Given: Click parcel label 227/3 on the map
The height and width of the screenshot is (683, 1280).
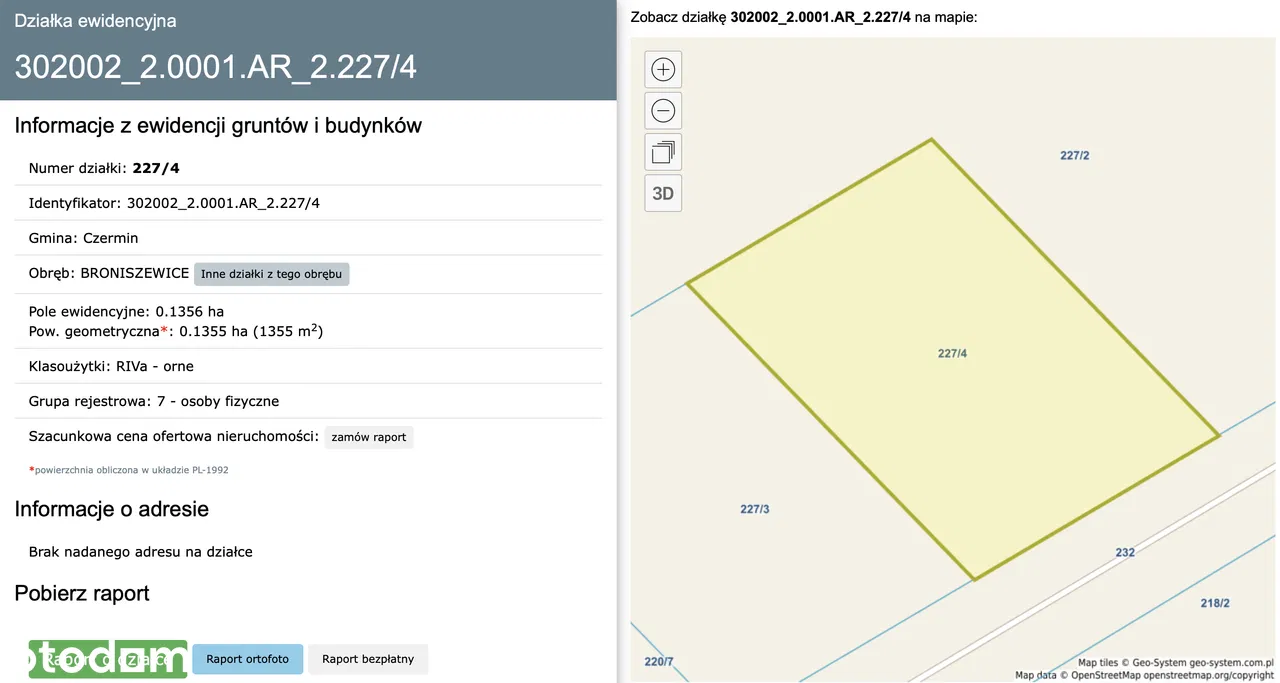Looking at the screenshot, I should pyautogui.click(x=755, y=509).
